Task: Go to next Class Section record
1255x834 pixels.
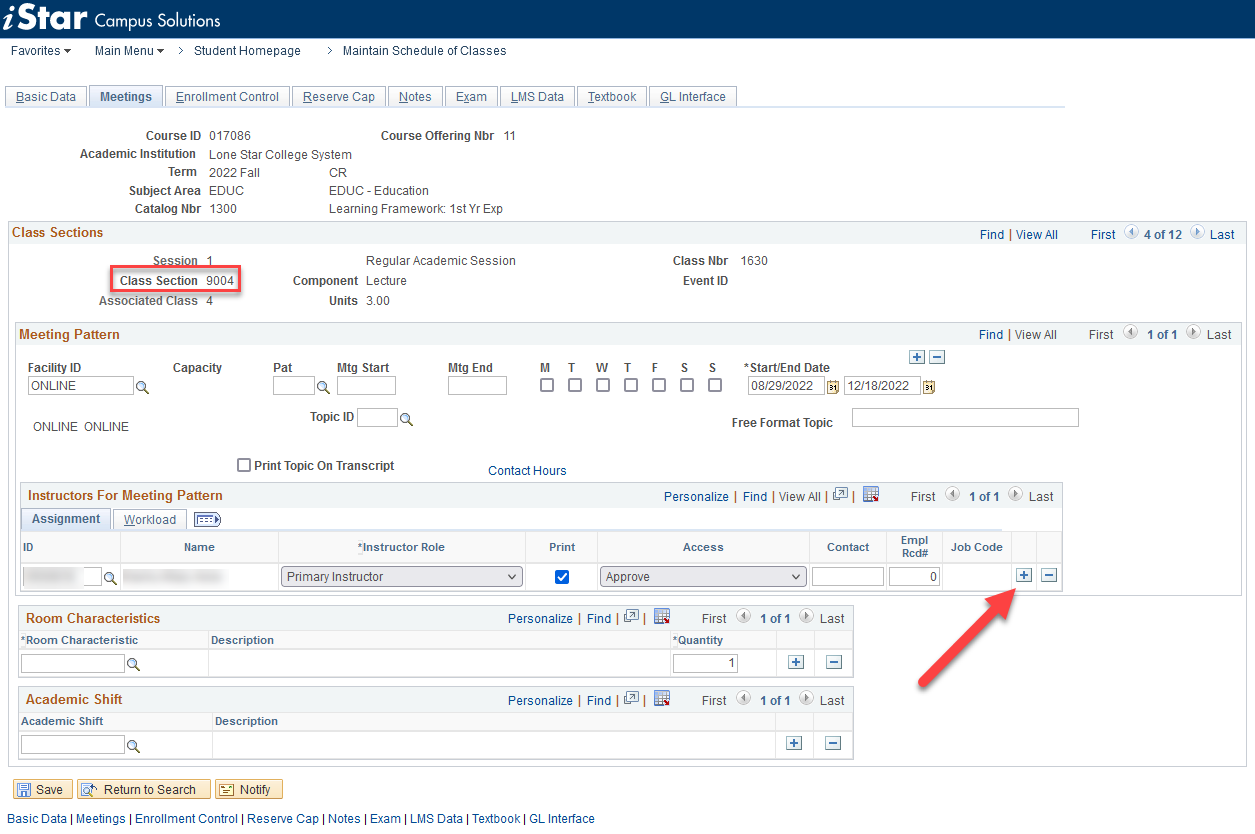Action: [x=1197, y=233]
